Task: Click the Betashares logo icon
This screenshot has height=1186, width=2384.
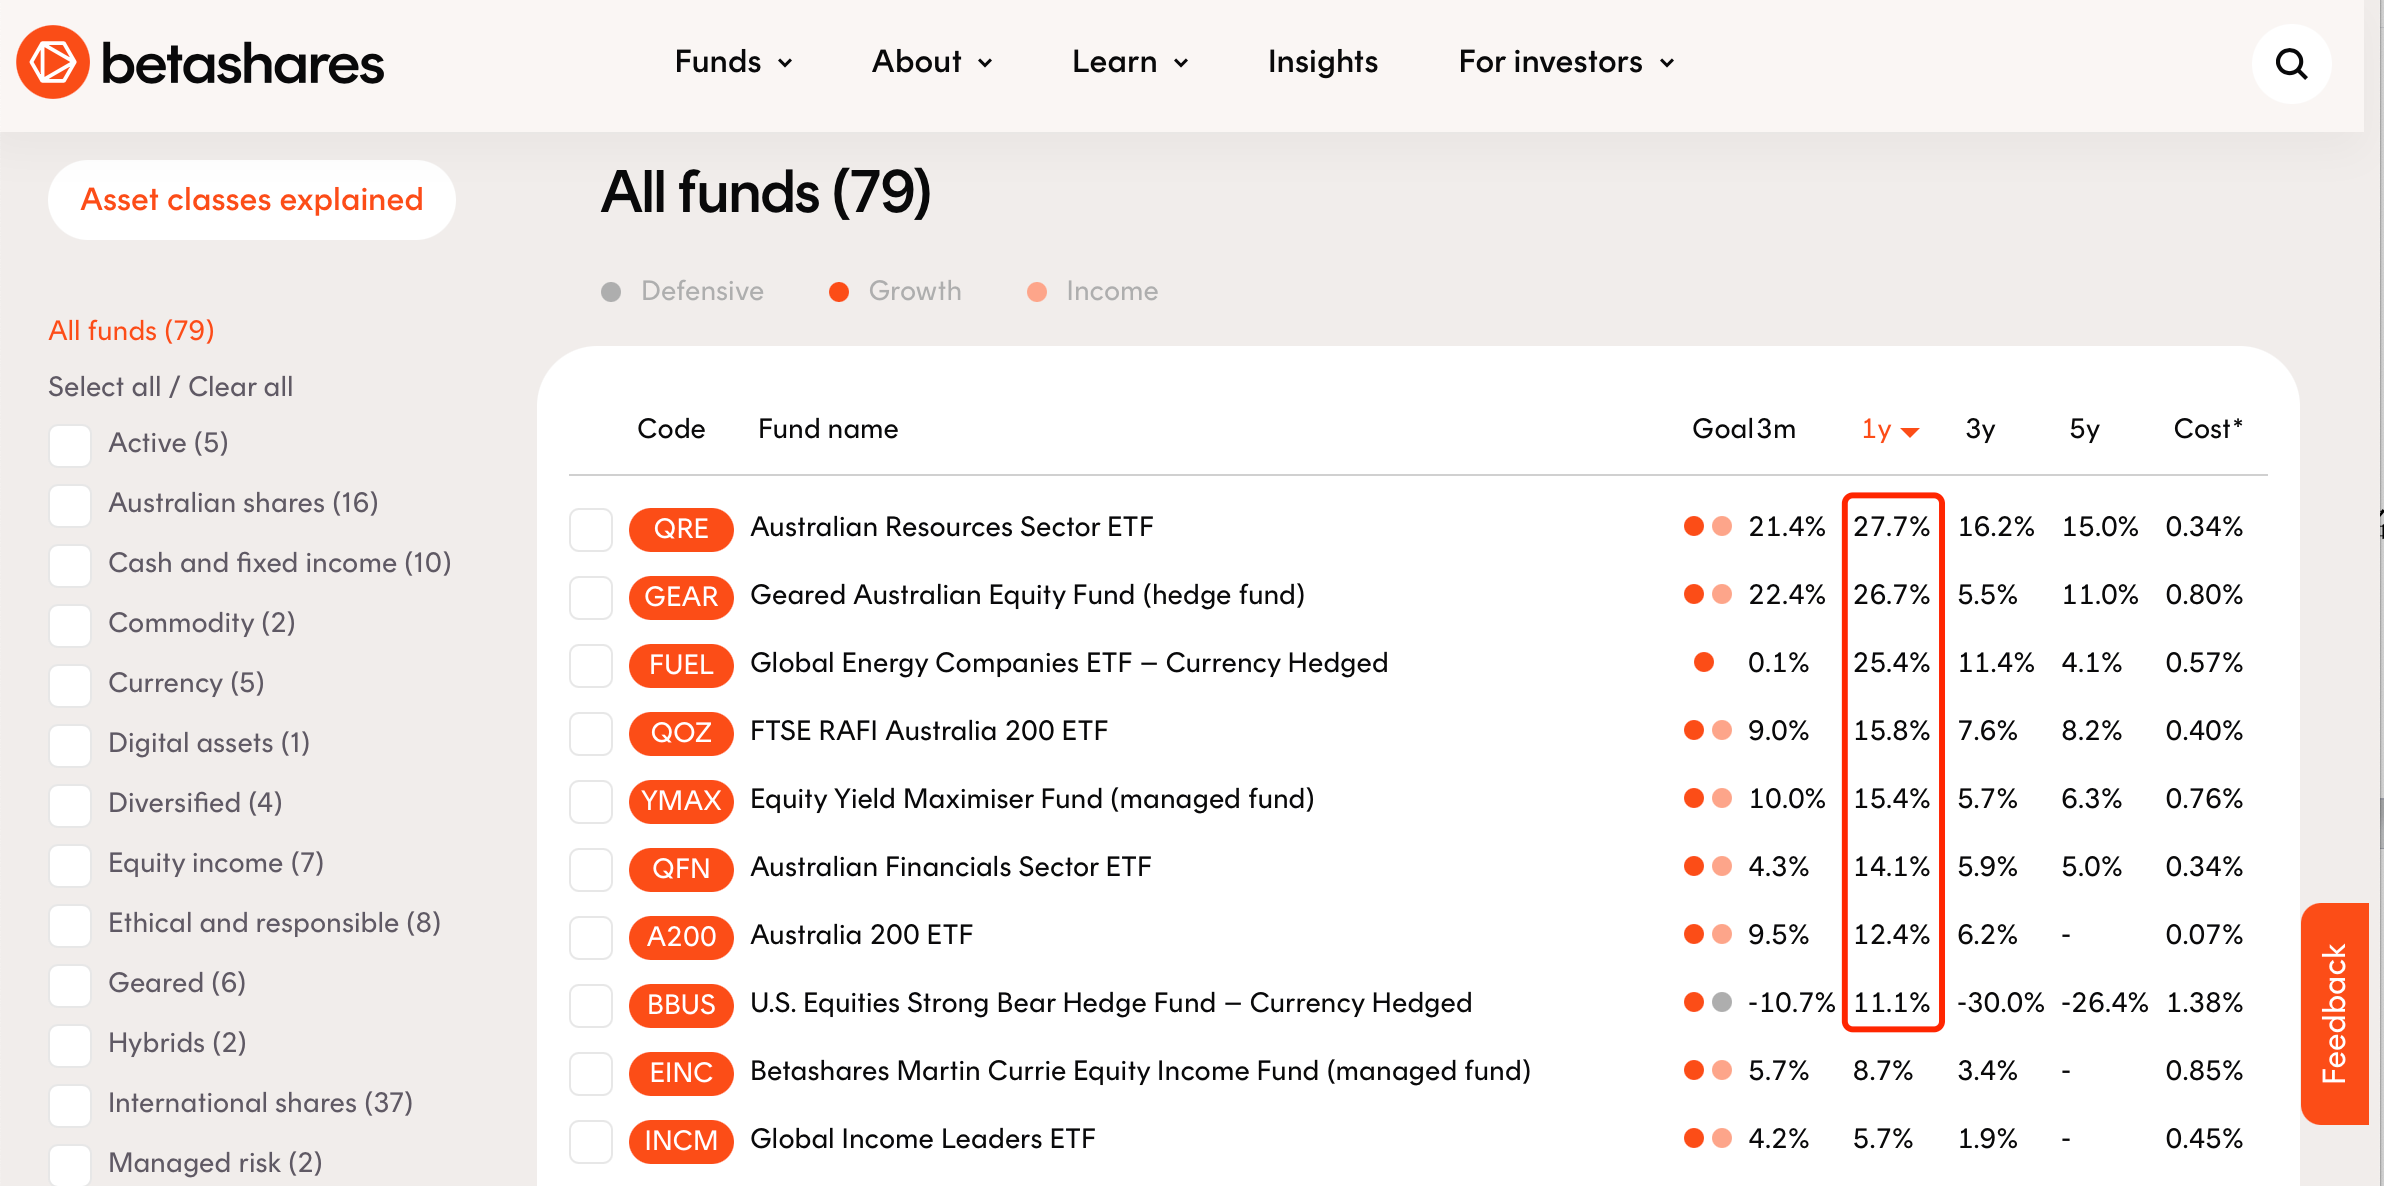Action: 53,62
